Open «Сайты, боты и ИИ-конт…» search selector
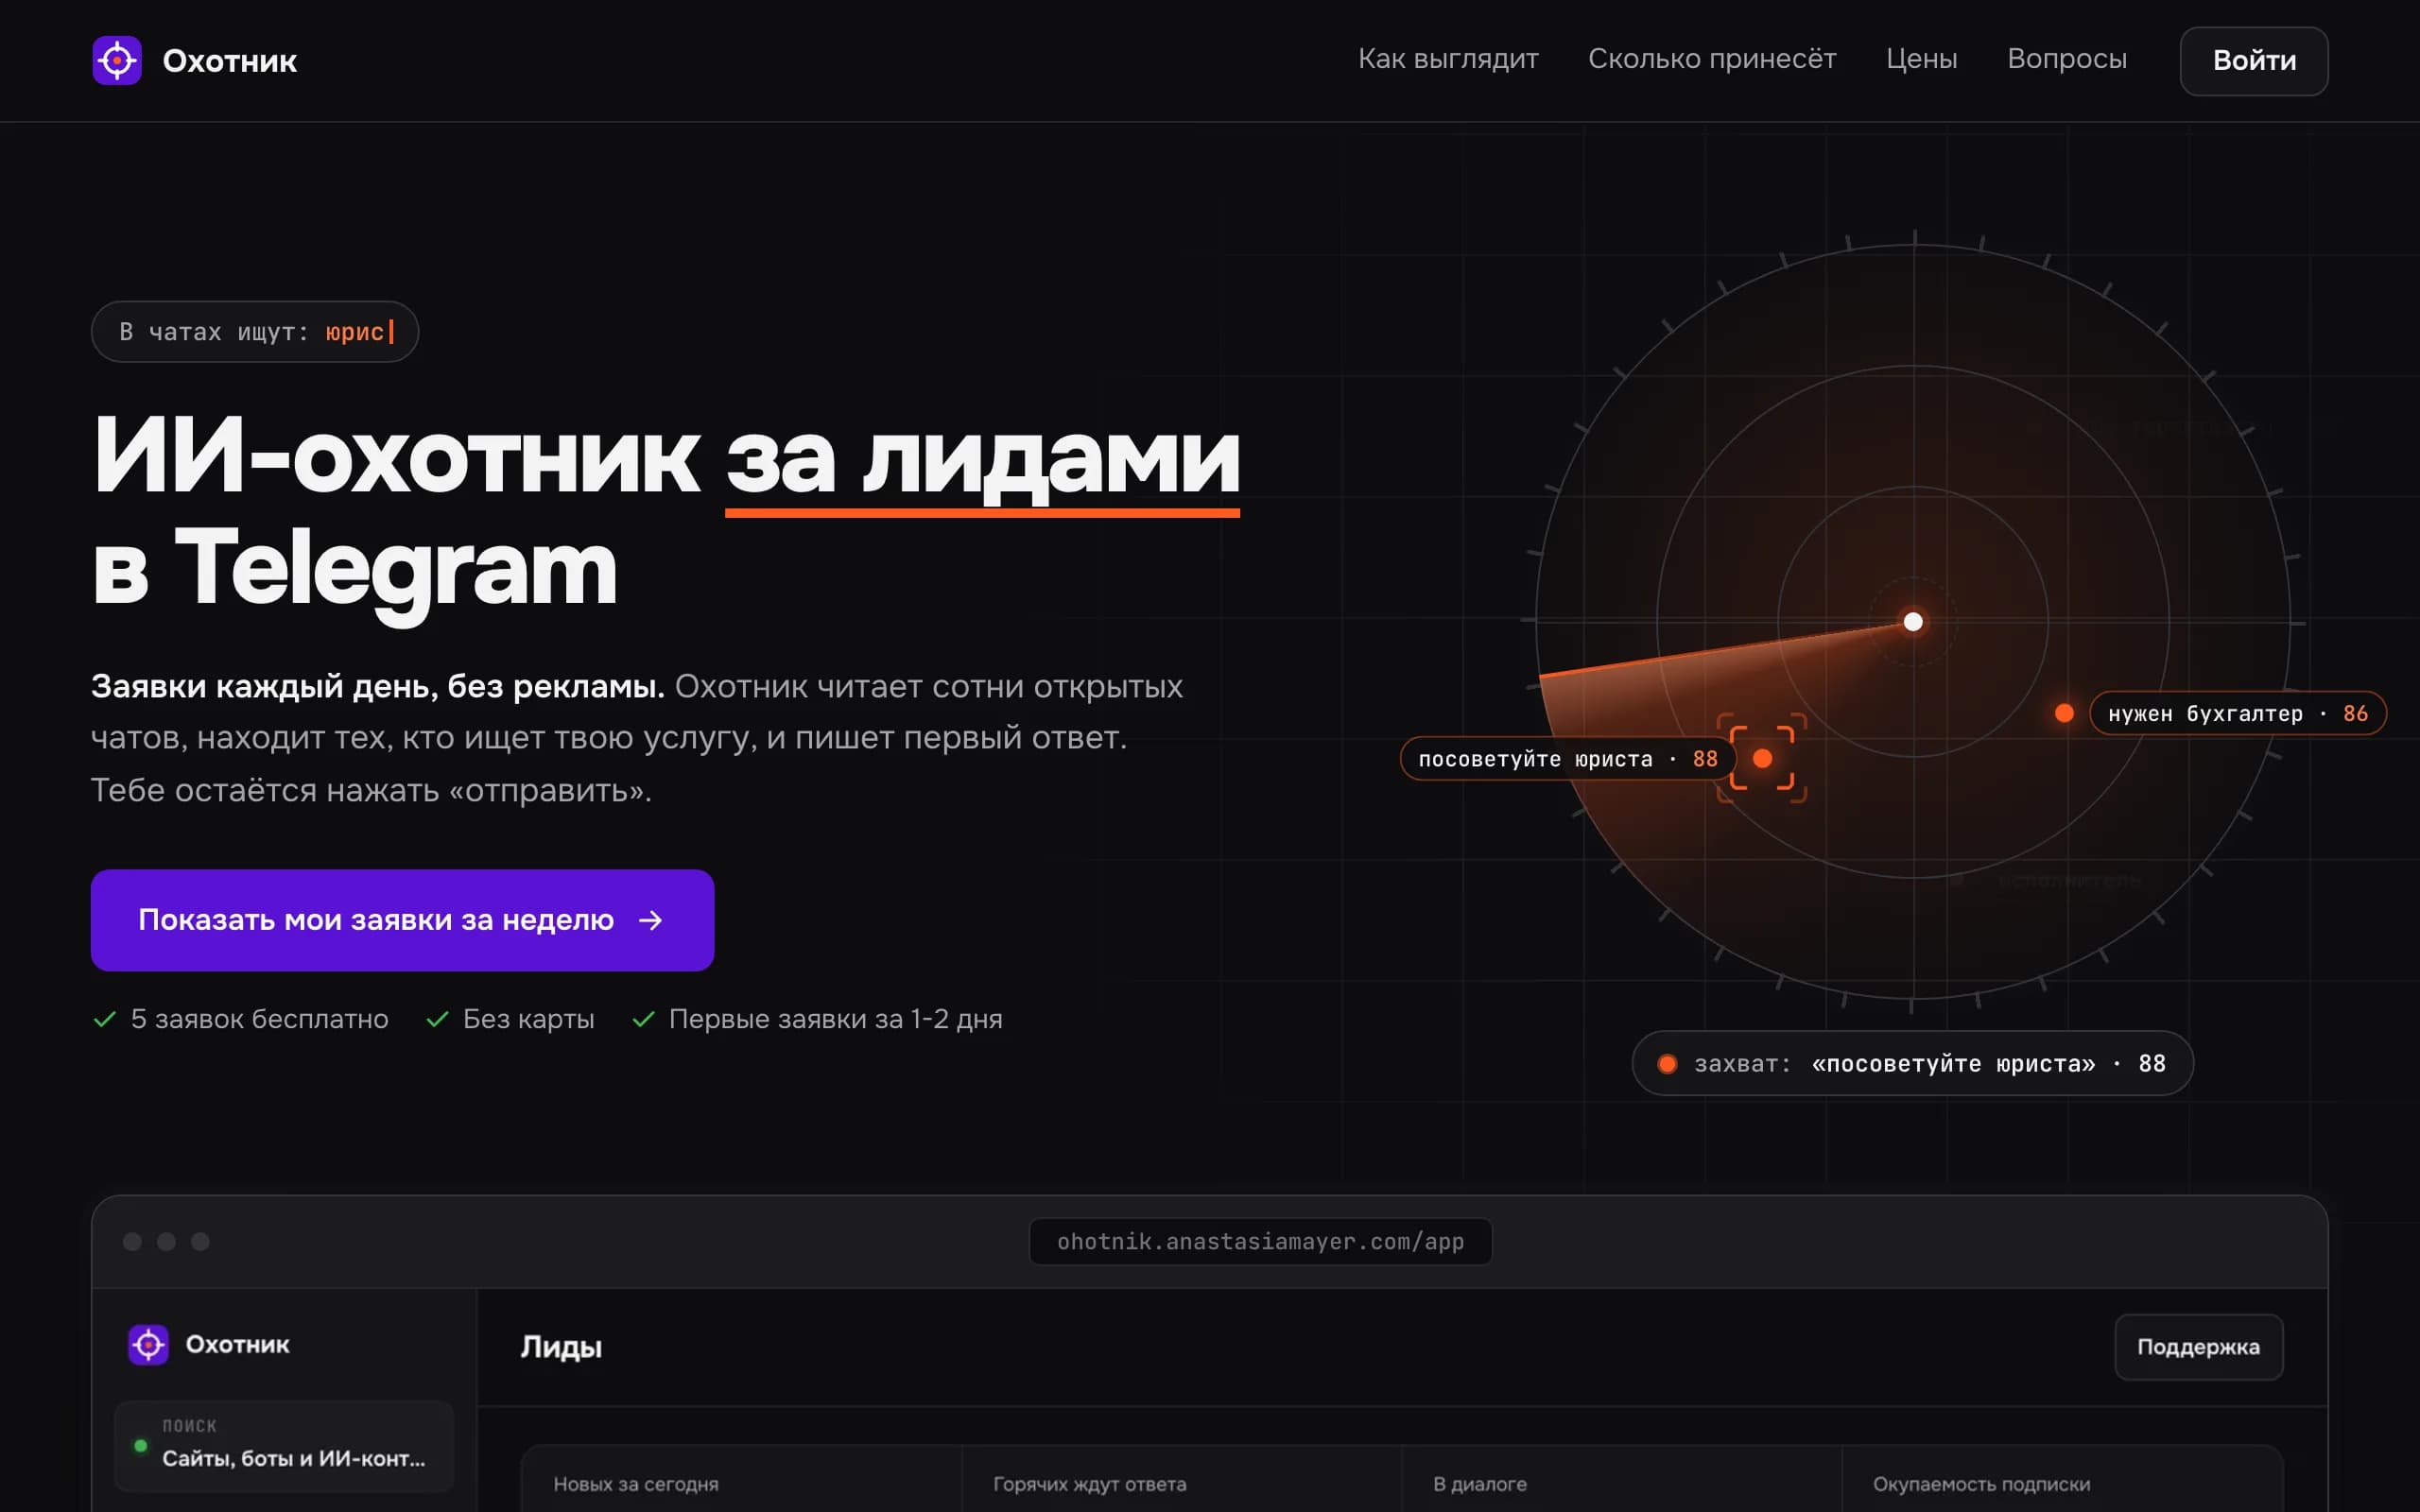 pyautogui.click(x=284, y=1446)
